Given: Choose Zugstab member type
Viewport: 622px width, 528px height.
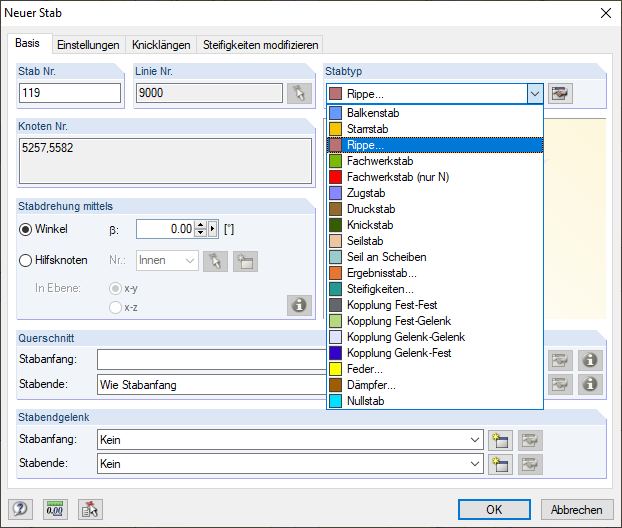Looking at the screenshot, I should tap(435, 193).
